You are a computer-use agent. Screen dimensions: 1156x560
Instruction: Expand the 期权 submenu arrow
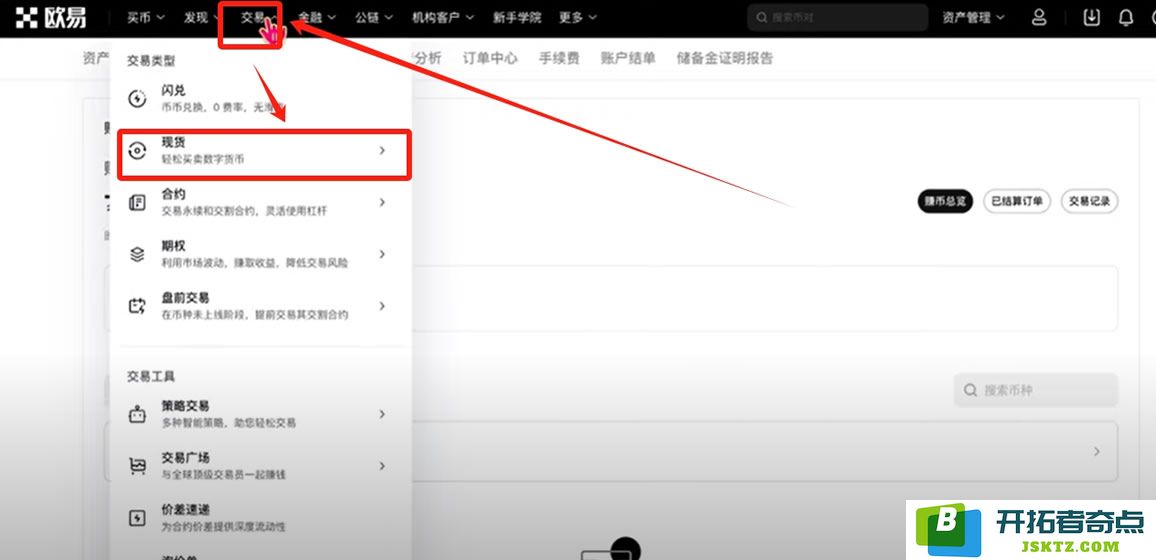[382, 253]
